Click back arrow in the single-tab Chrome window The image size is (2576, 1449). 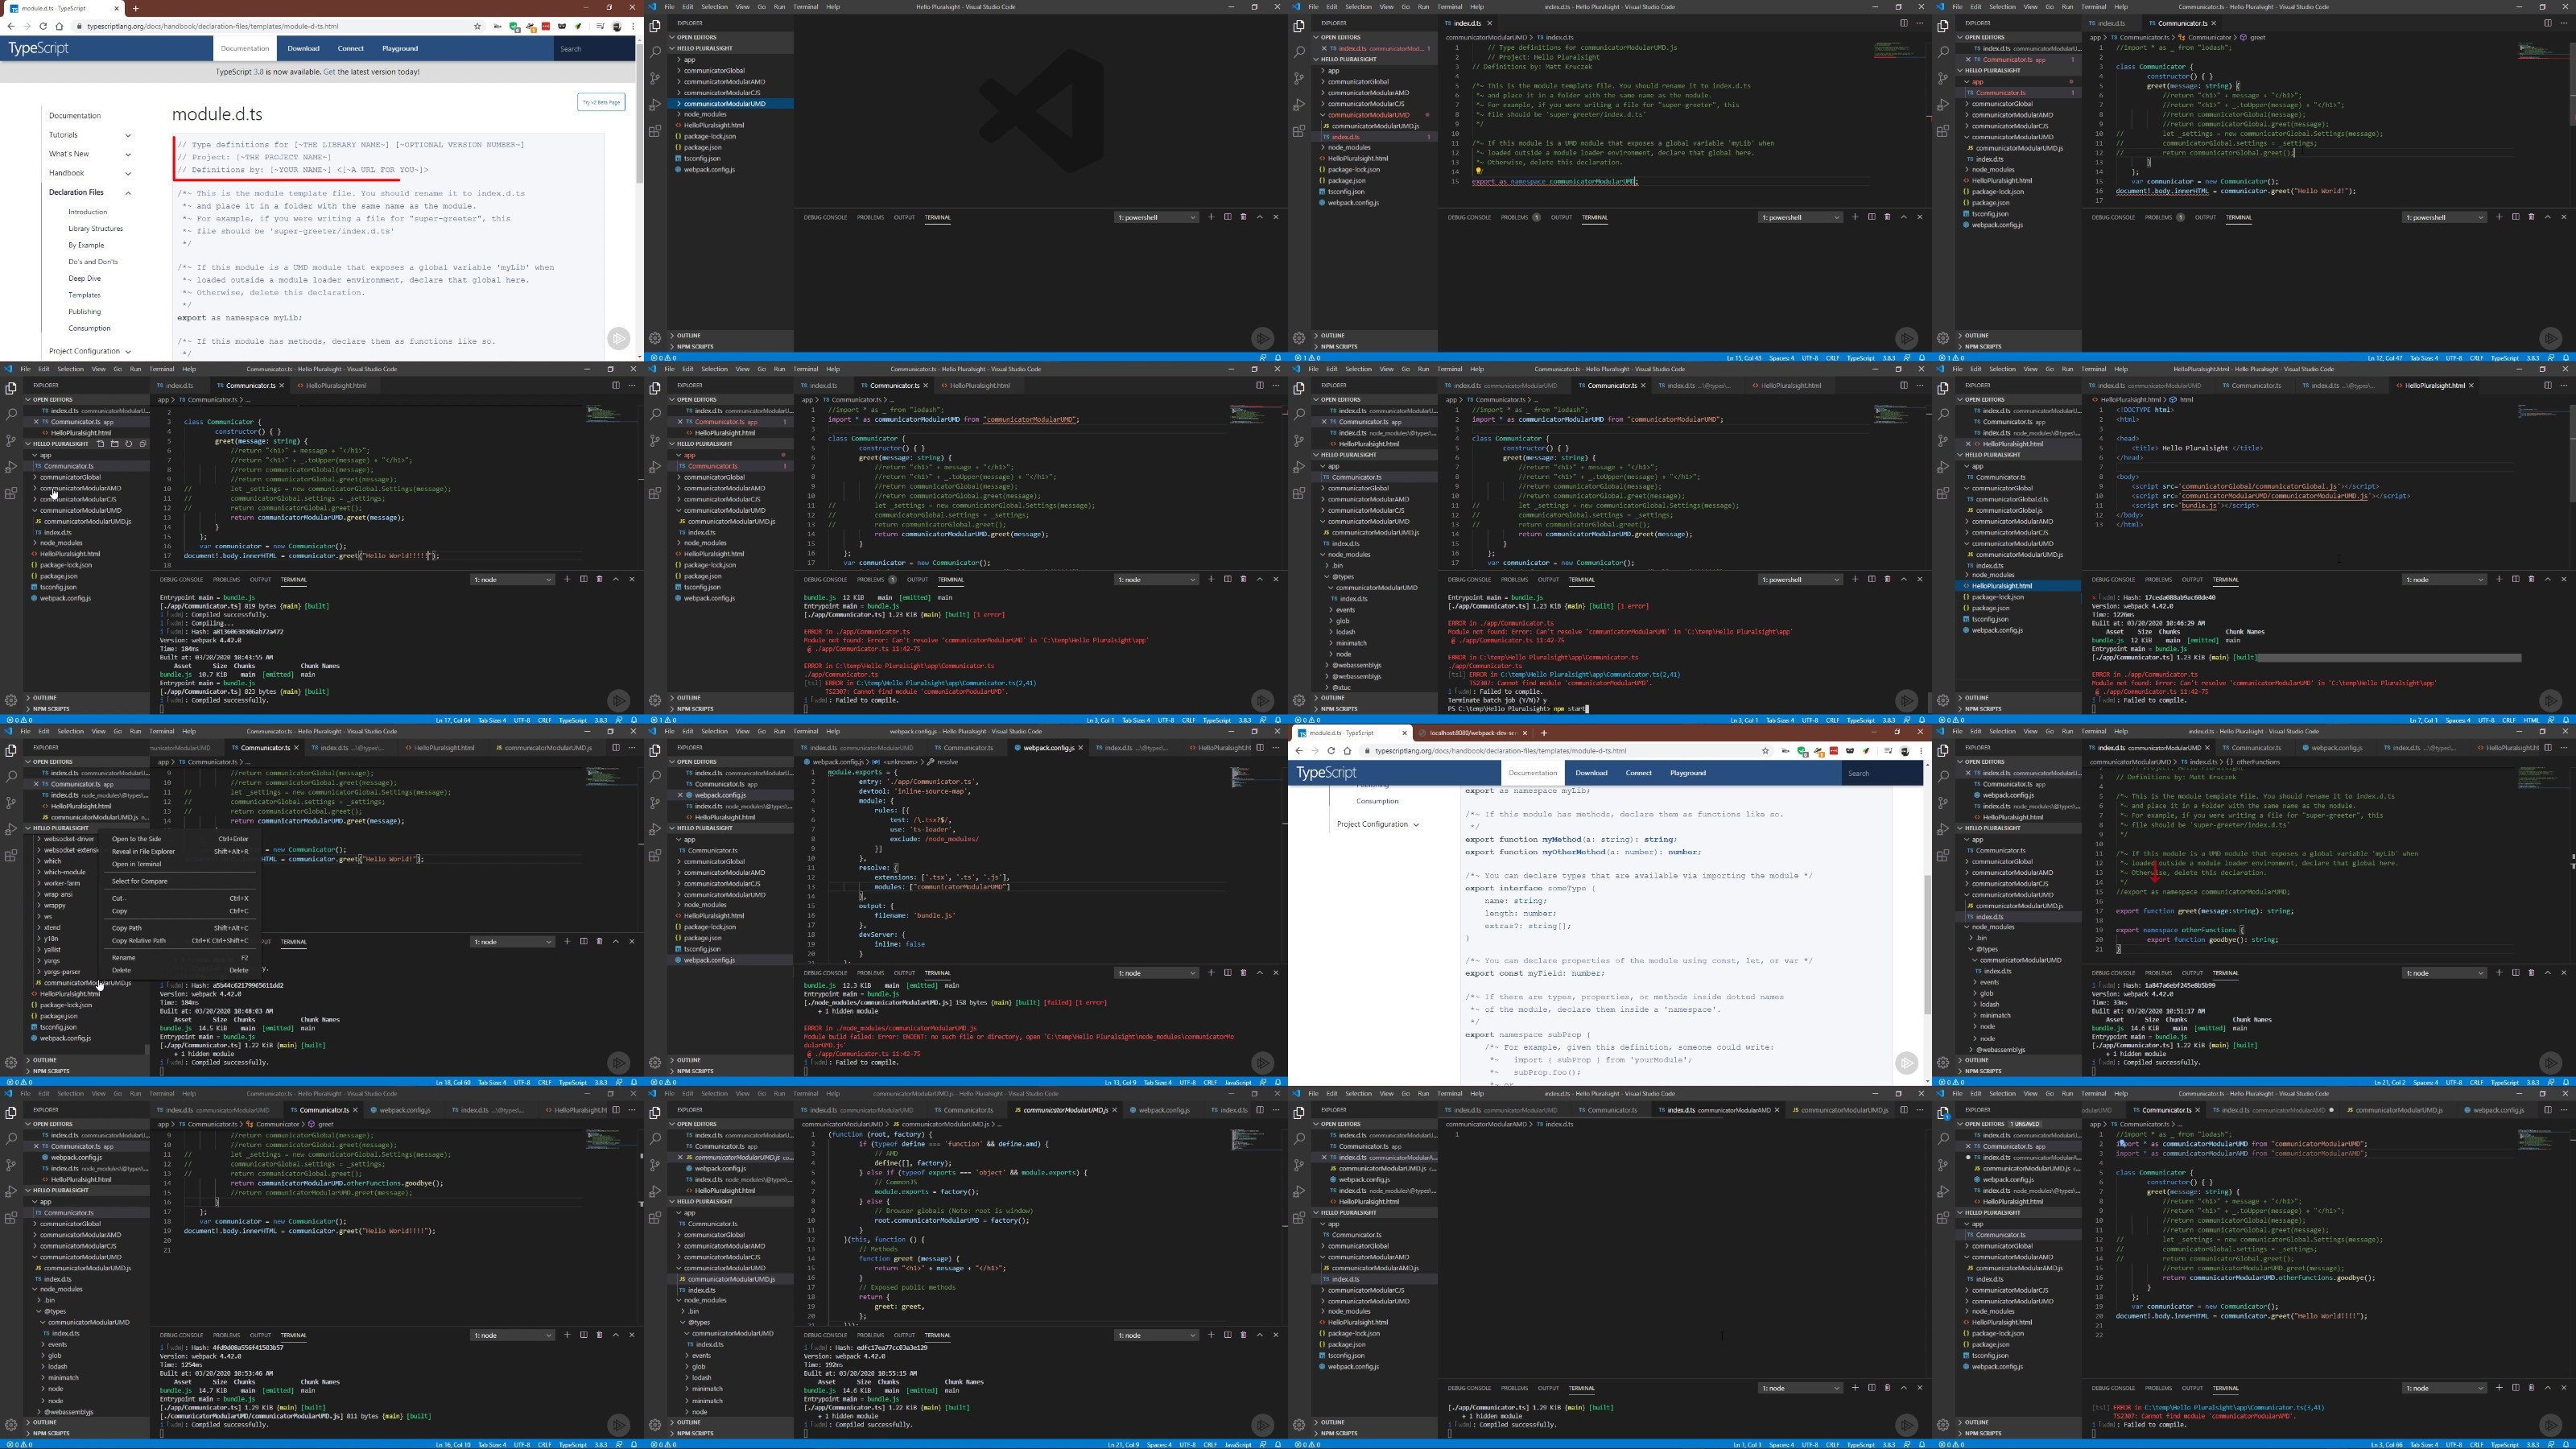click(x=12, y=27)
